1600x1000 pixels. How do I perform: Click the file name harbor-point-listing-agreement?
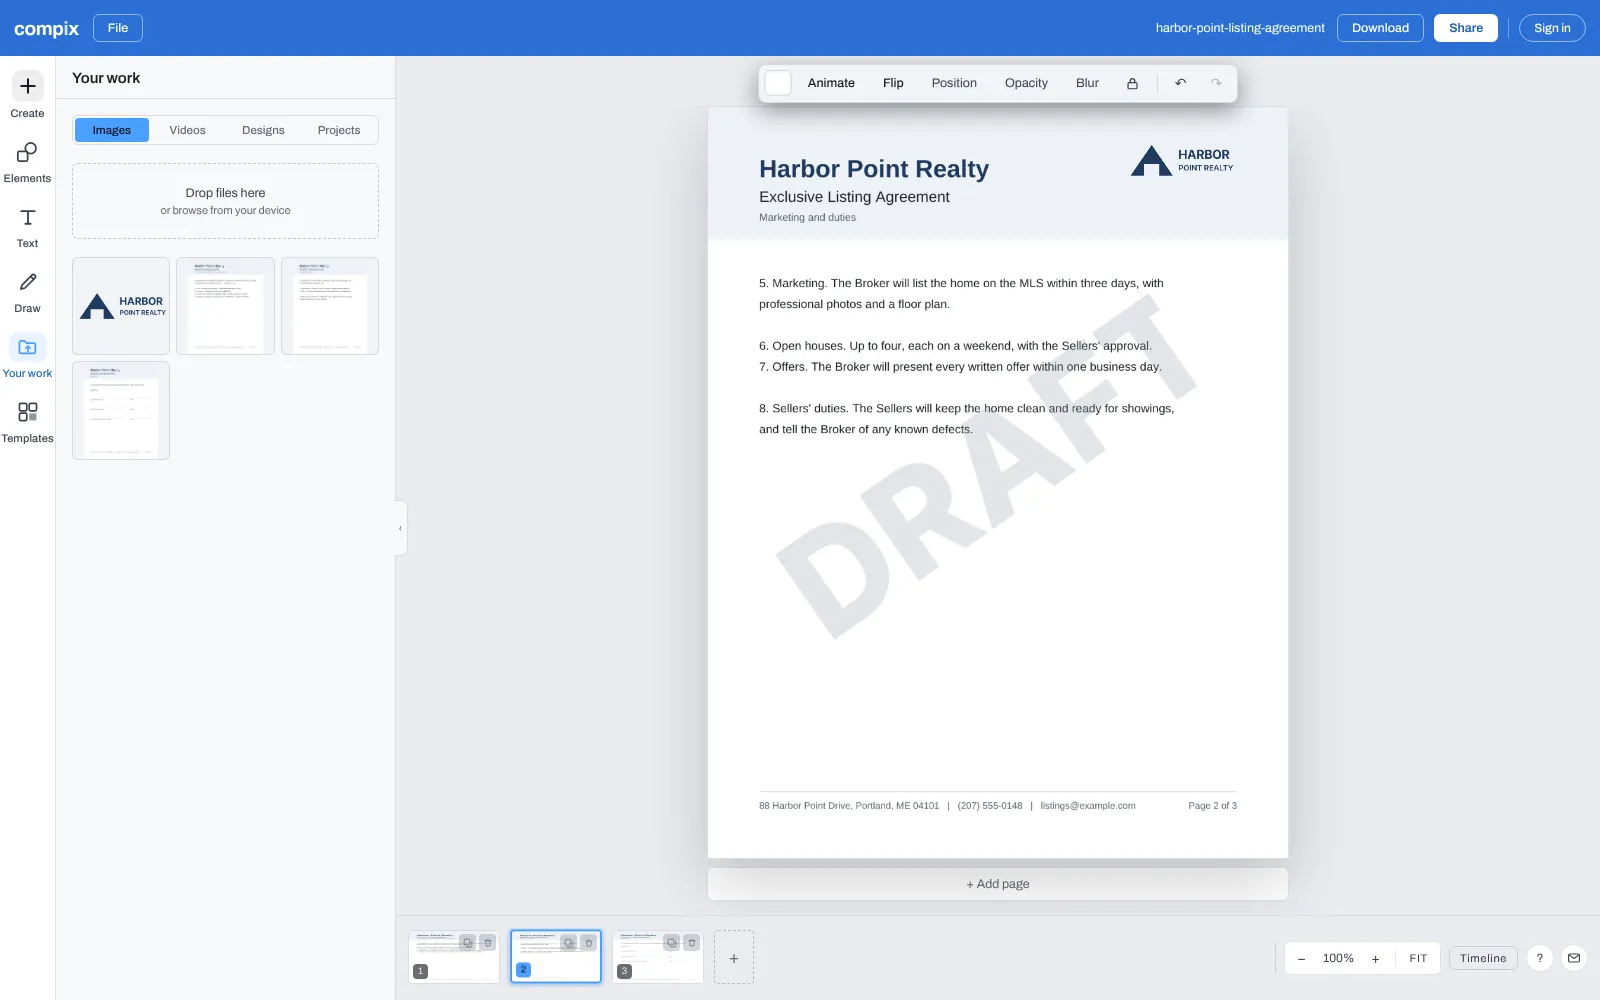(x=1240, y=28)
